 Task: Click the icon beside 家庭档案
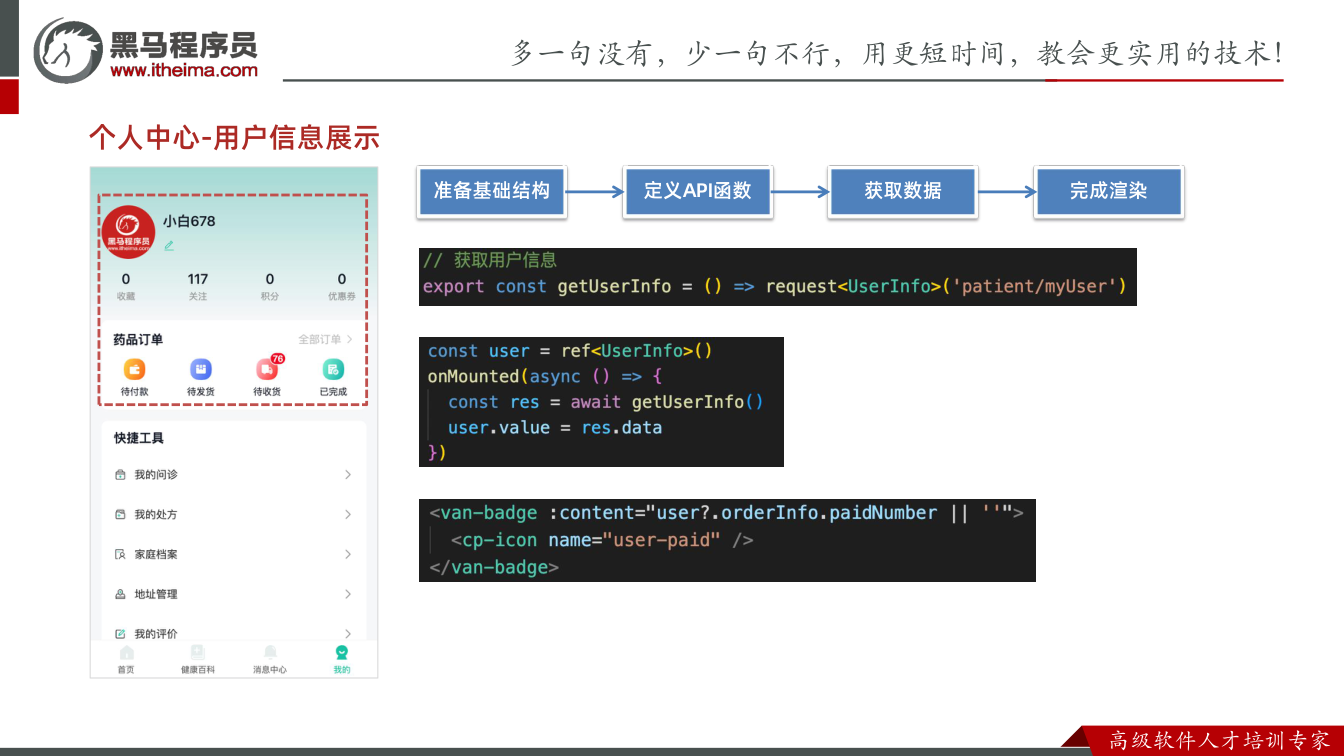121,554
